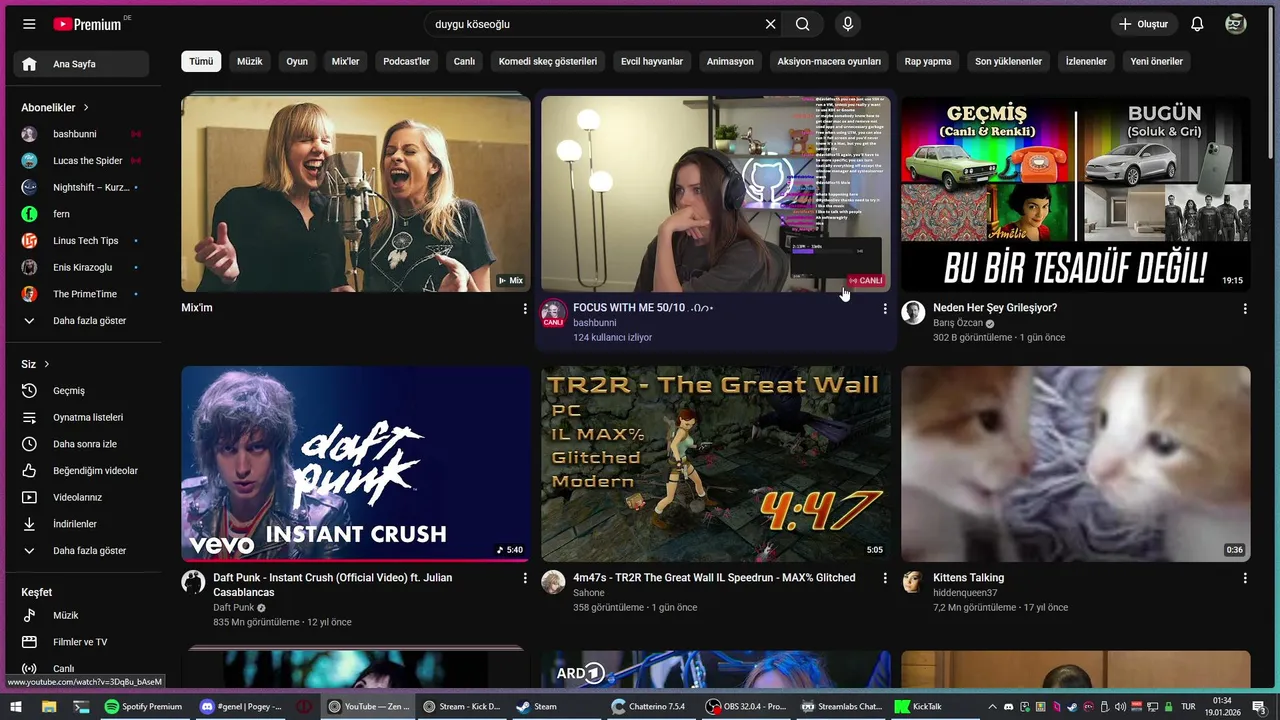Screen dimensions: 1280x720
Task: Open the Daft Punk Instant Crush thumbnail
Action: [x=356, y=464]
